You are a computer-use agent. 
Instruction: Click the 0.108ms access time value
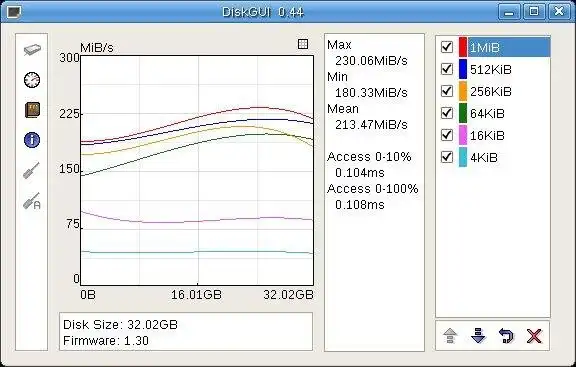tap(360, 205)
